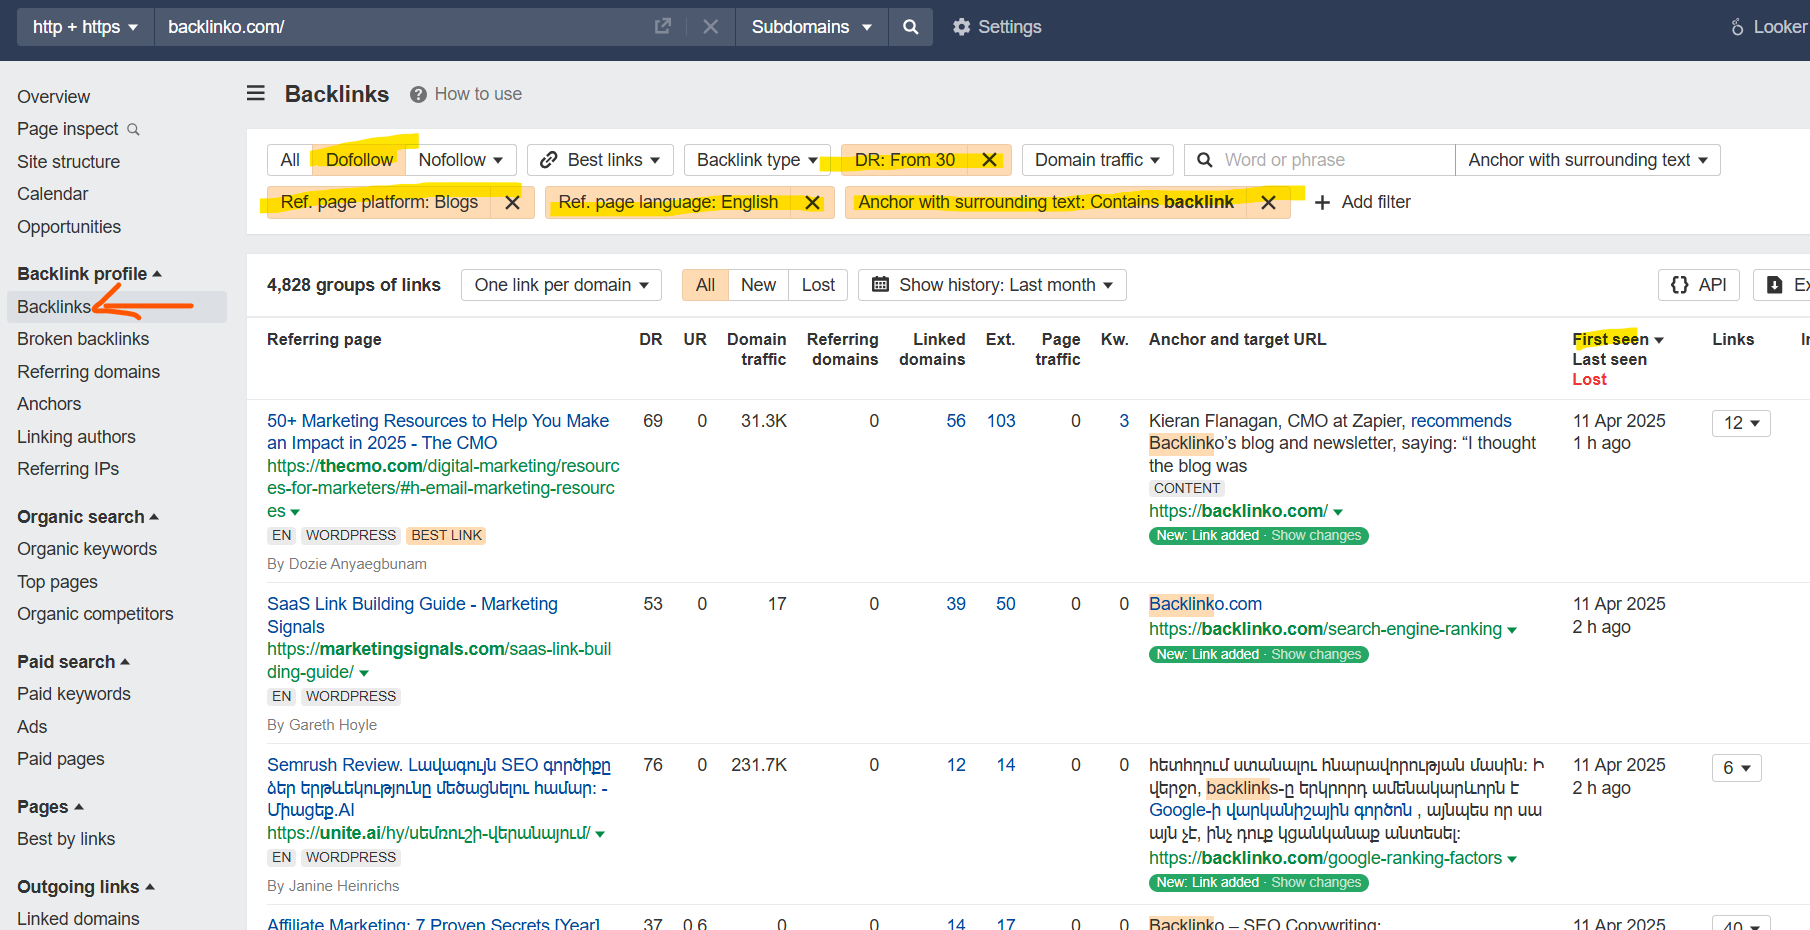Viewport: 1810px width, 930px height.
Task: Click the Page inspect search icon
Action: click(133, 130)
